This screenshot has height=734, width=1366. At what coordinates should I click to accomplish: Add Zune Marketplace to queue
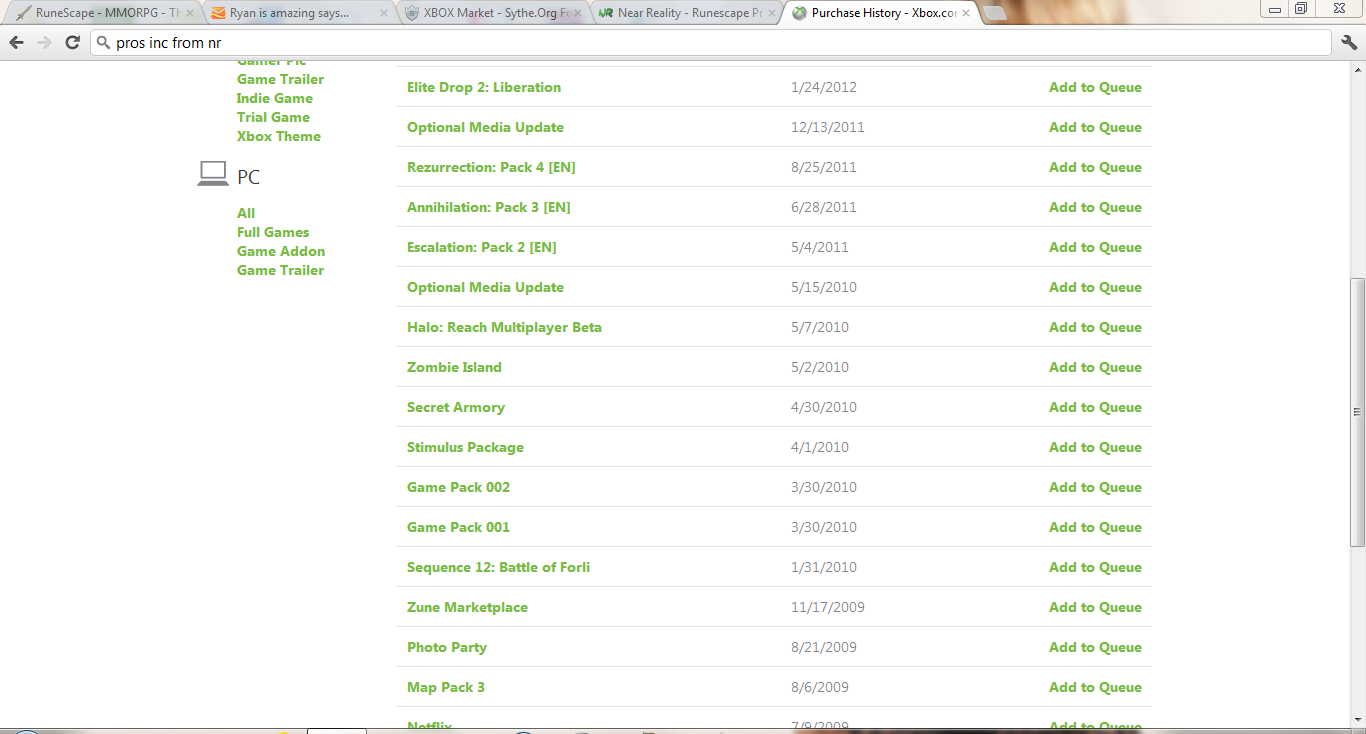pyautogui.click(x=1095, y=607)
